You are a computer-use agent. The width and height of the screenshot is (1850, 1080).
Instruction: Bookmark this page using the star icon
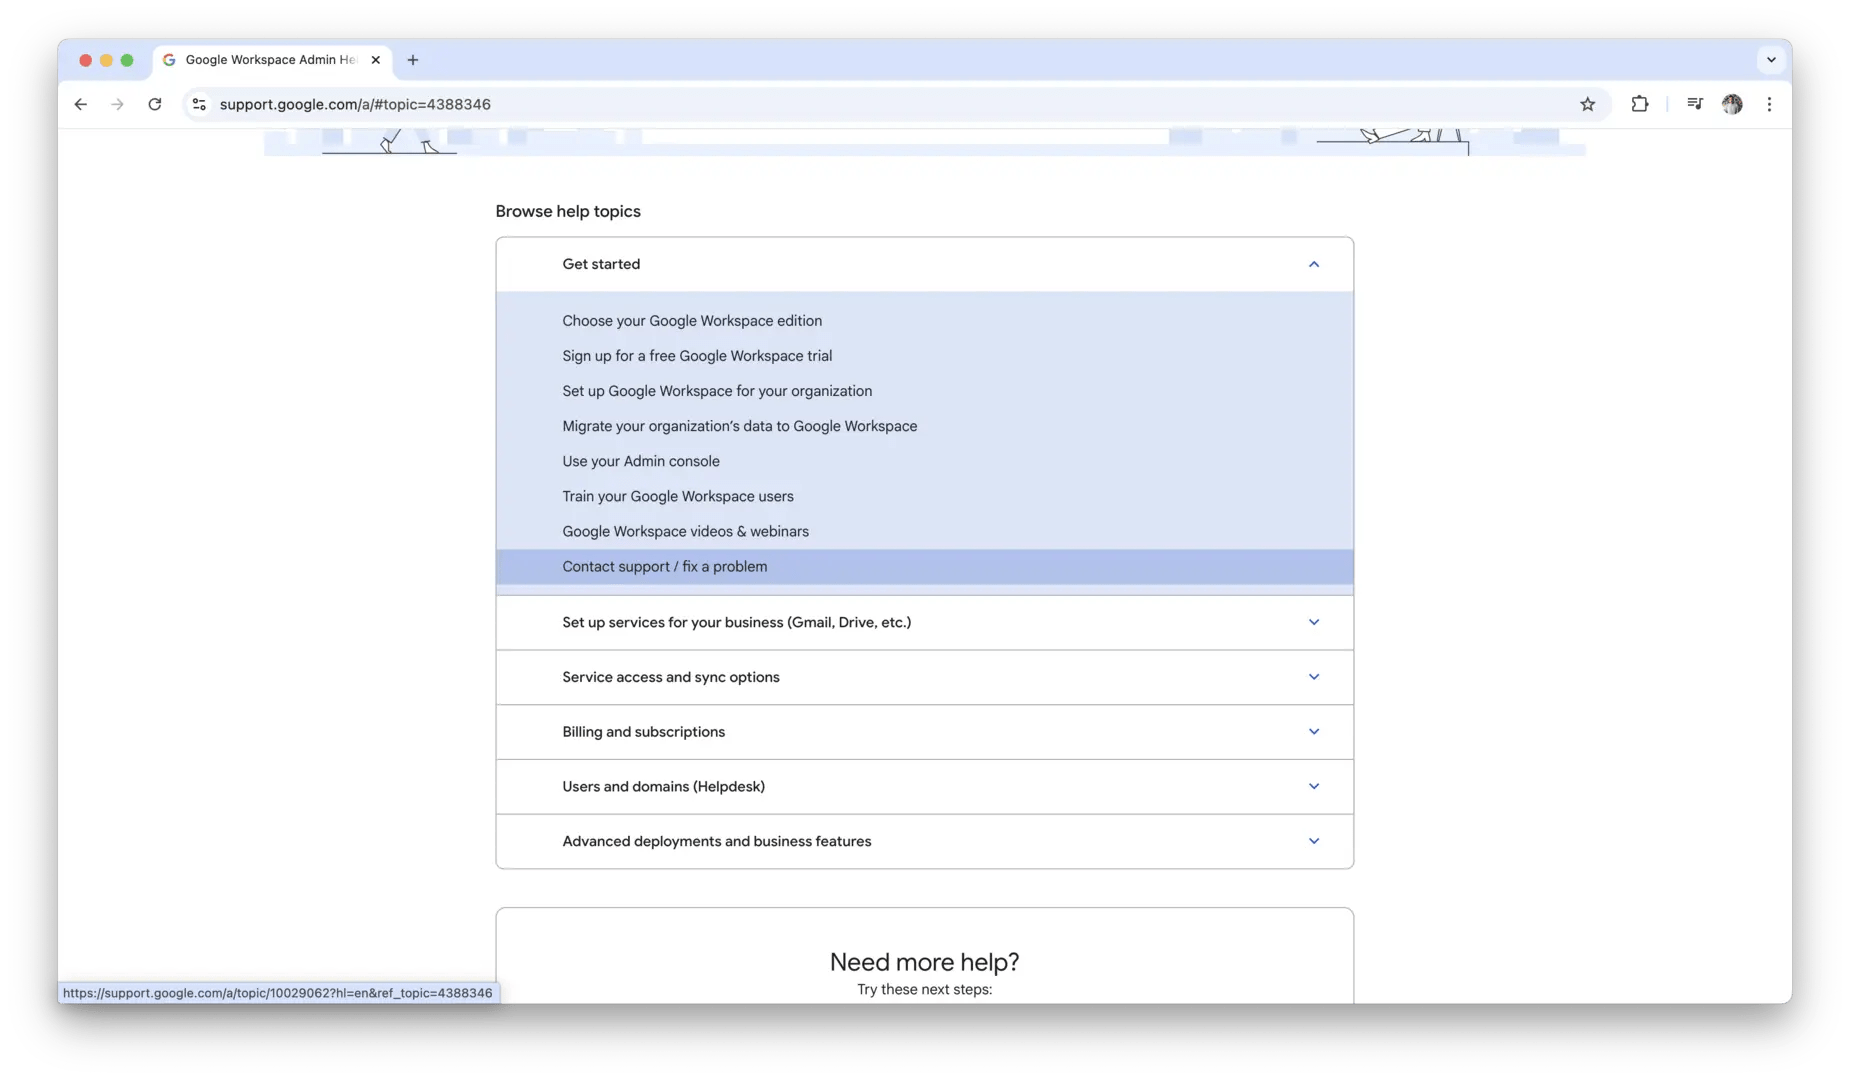pyautogui.click(x=1588, y=104)
